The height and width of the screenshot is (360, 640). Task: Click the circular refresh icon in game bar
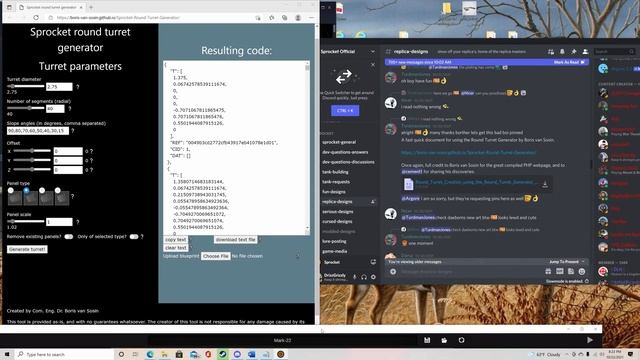[461, 340]
